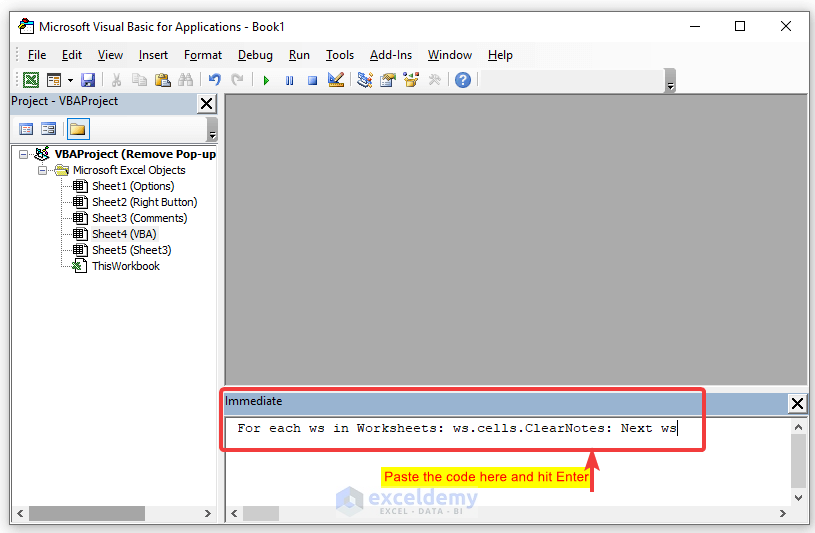Open Find with the binoculars icon
This screenshot has height=533, width=815.
[186, 80]
